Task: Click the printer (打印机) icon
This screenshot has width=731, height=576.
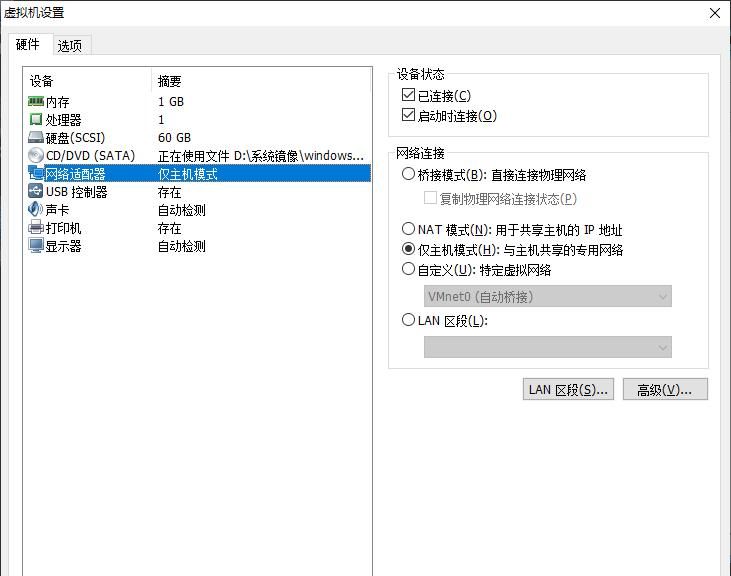Action: pyautogui.click(x=36, y=227)
